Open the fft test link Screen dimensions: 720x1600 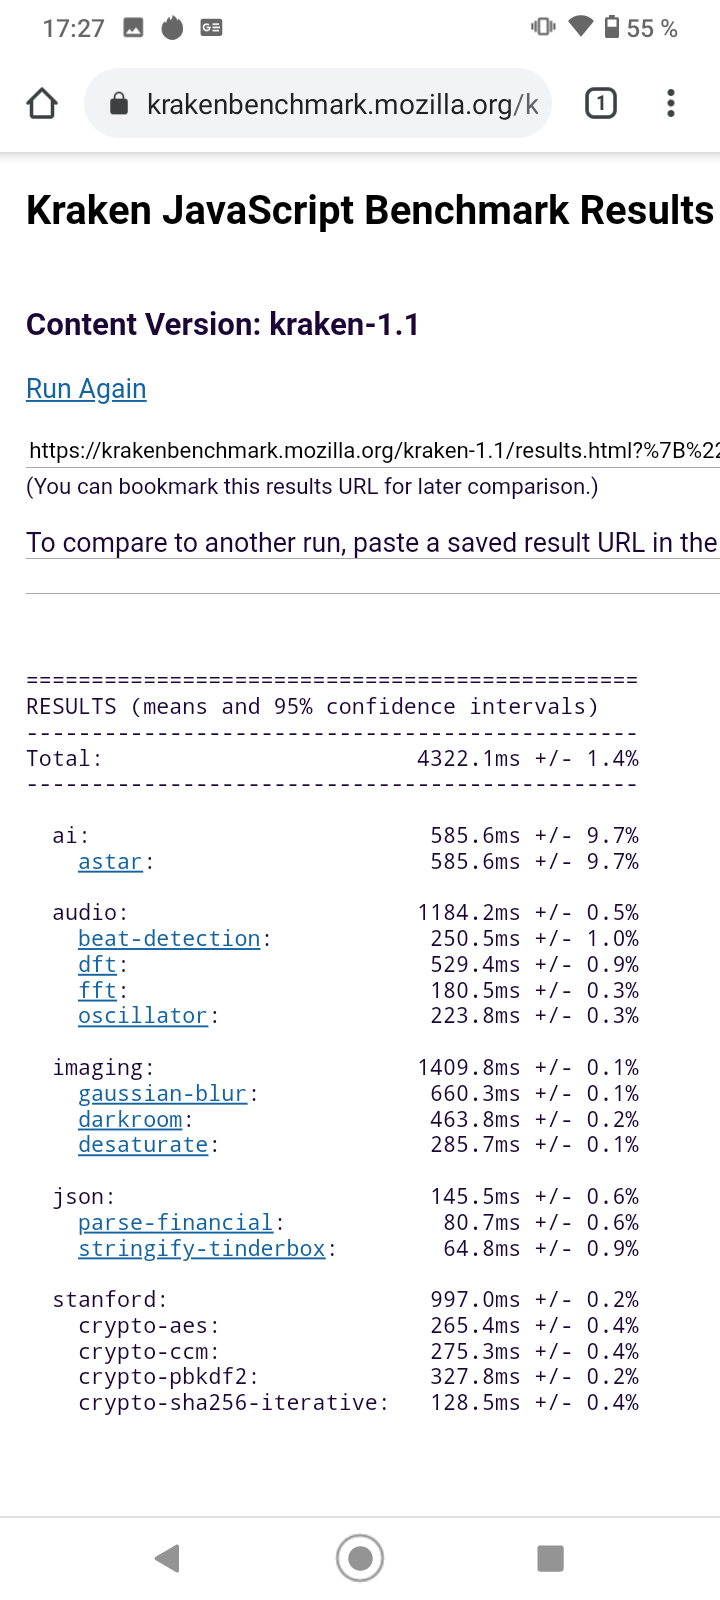coord(97,991)
